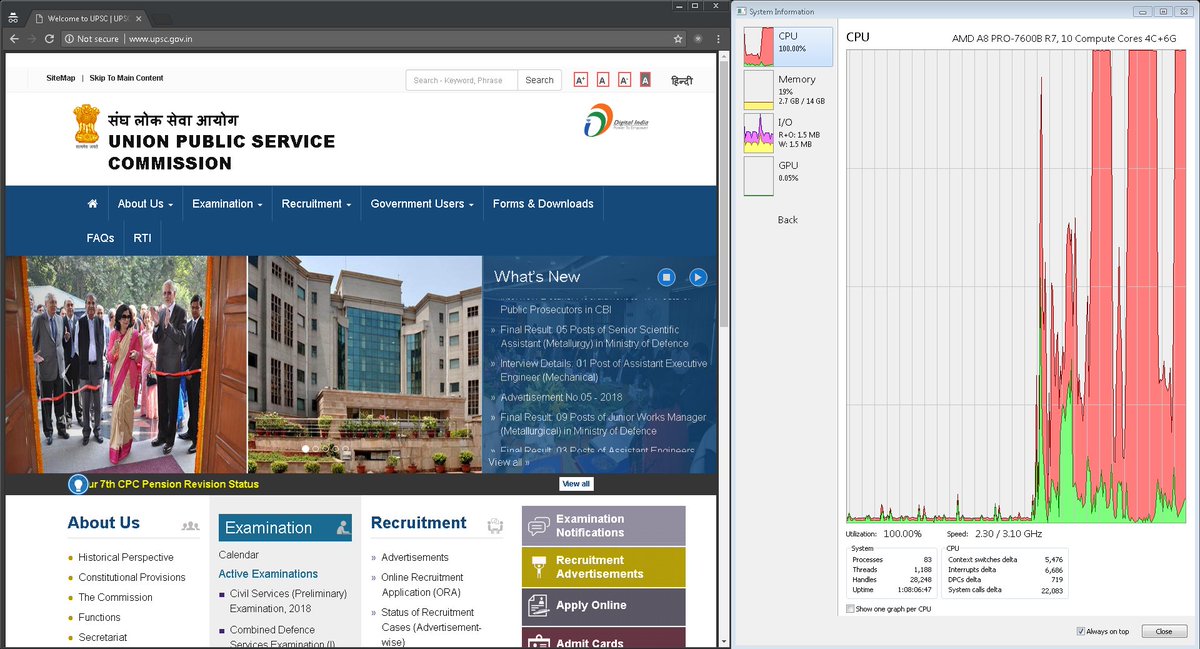This screenshot has width=1200, height=649.
Task: Click the About Us people icon
Action: (190, 525)
